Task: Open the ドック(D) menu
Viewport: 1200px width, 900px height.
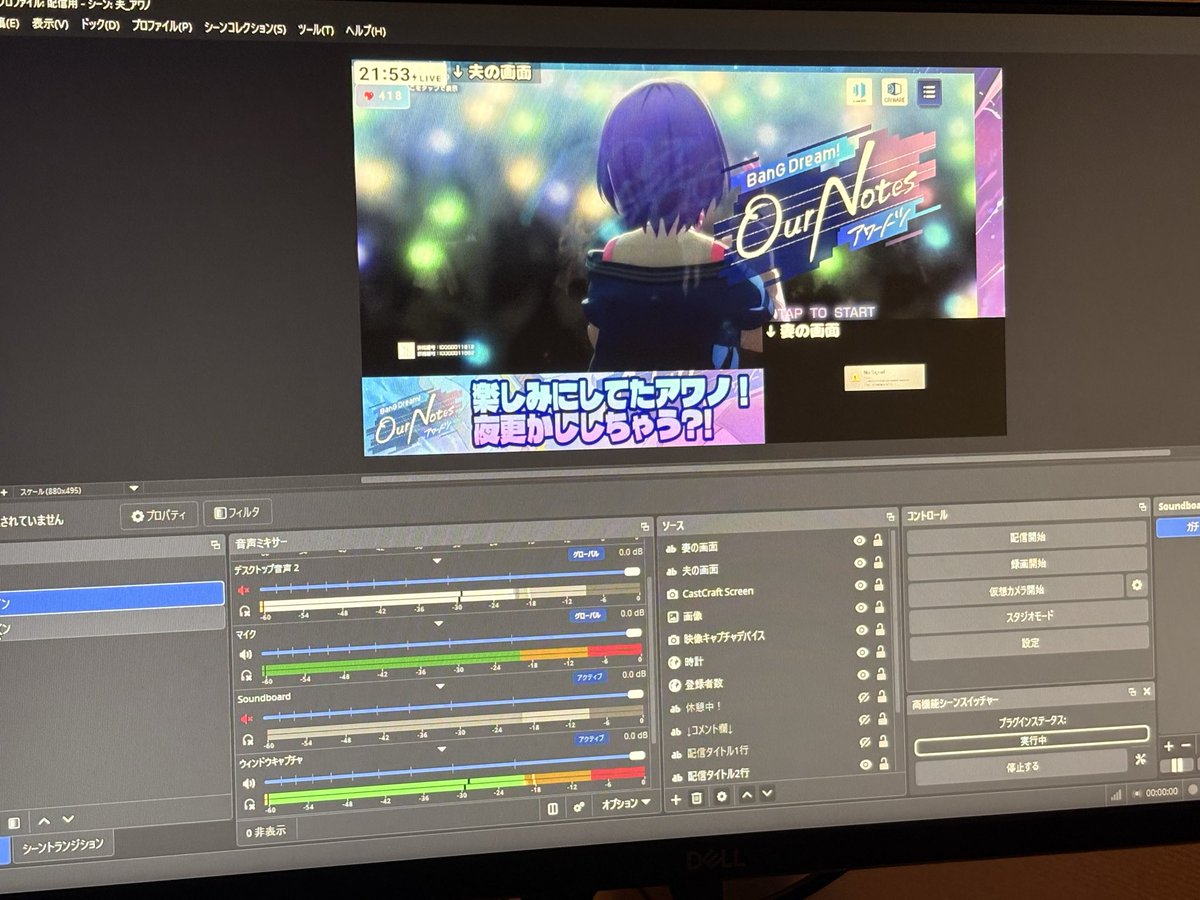Action: coord(99,24)
